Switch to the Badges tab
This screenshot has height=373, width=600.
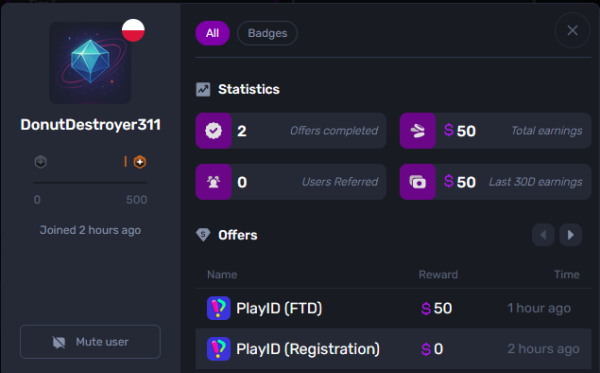[267, 33]
